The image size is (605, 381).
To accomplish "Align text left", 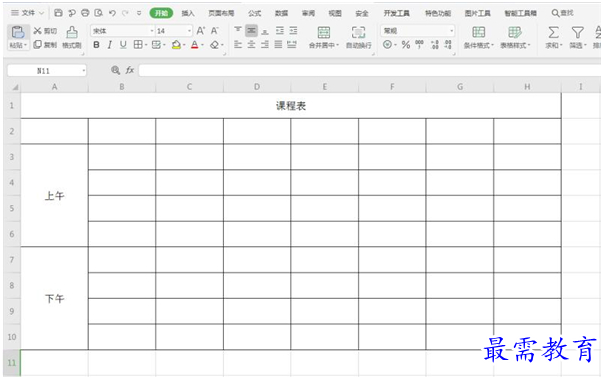I will tap(238, 45).
